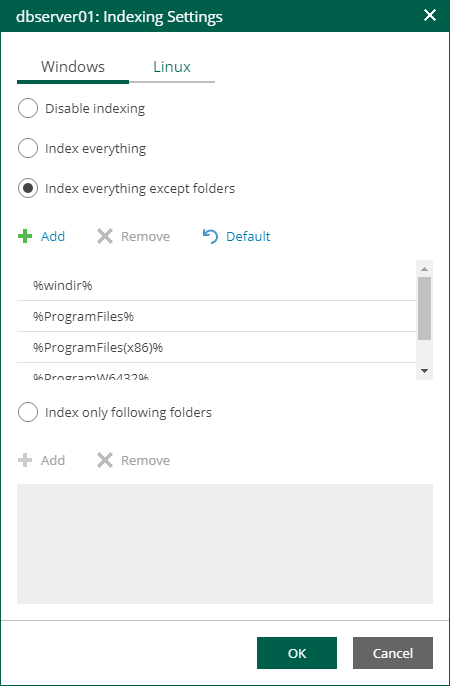The image size is (450, 686).
Task: Click the folder list scrollbar thumb
Action: 424,308
